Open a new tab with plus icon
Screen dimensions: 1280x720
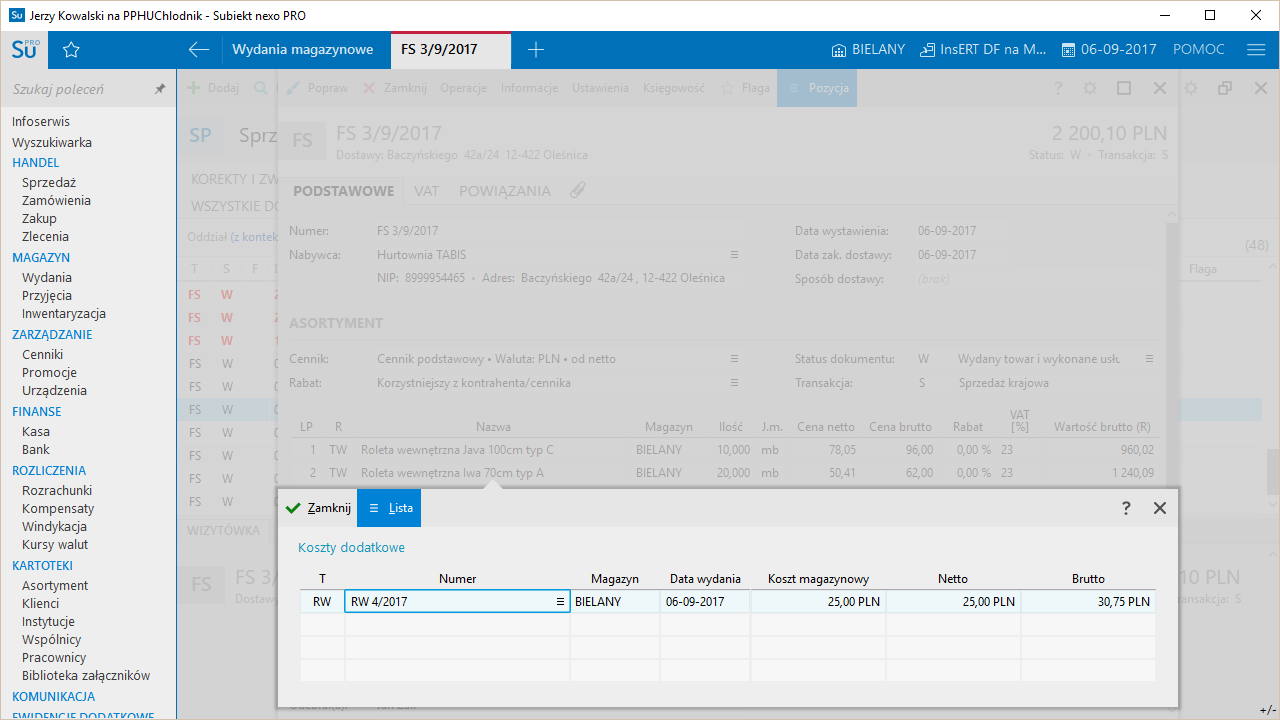pos(536,50)
